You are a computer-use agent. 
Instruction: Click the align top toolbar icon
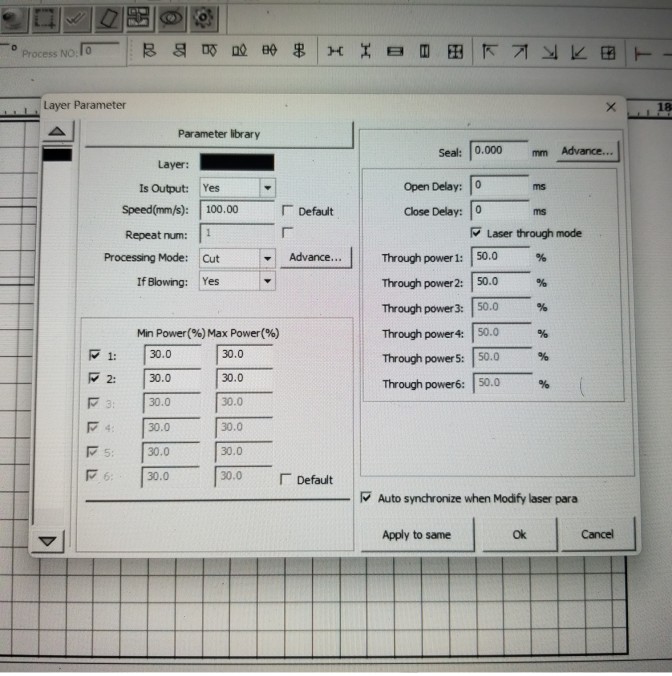point(209,51)
